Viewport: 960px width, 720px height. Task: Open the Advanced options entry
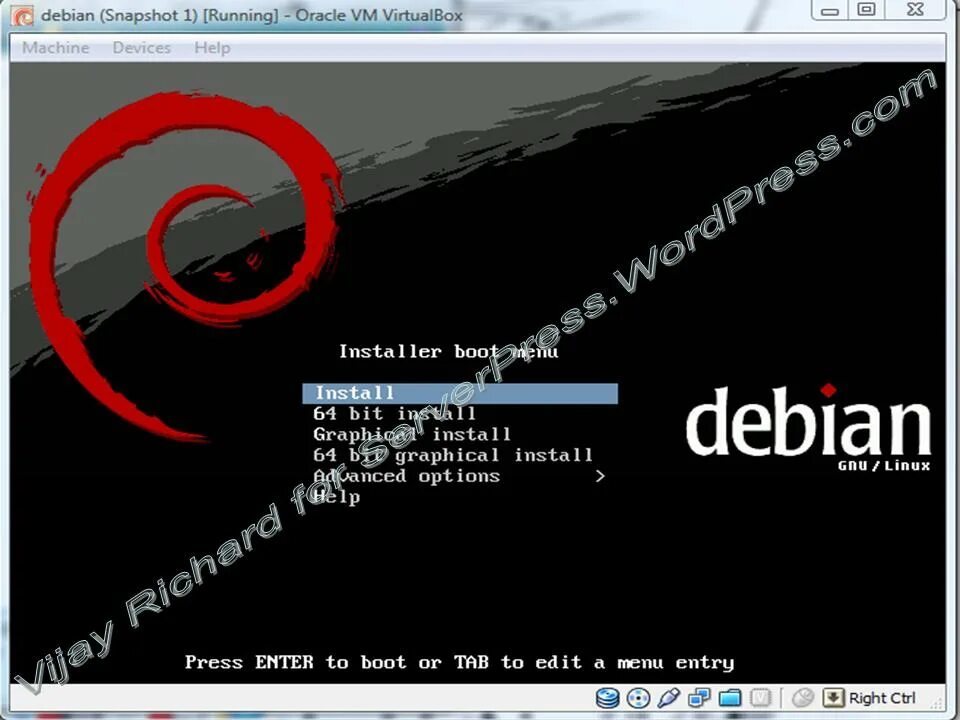click(407, 476)
